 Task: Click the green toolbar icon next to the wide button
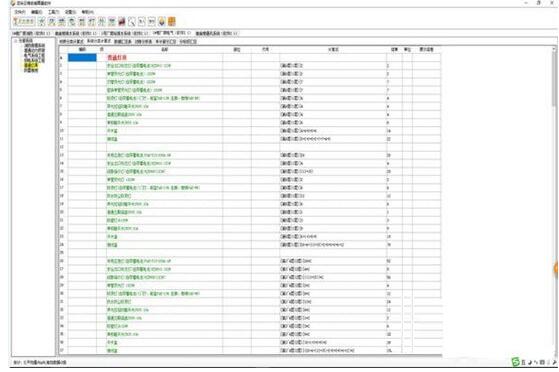click(42, 22)
